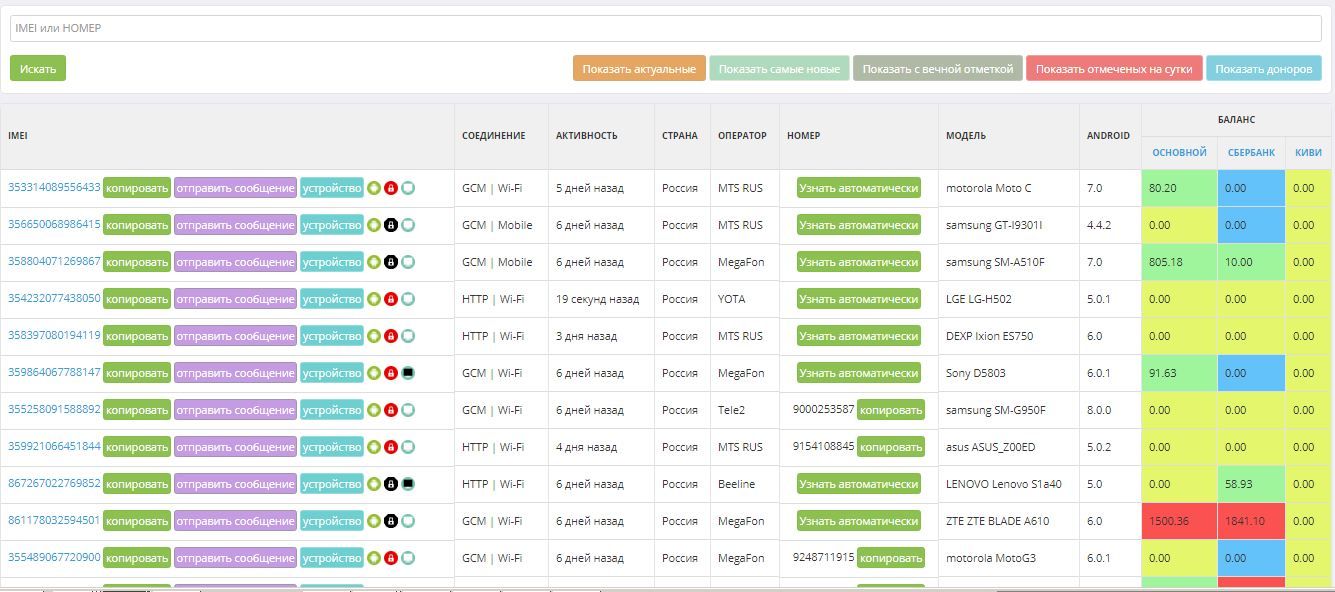Click the DEXP Ixion ES750 model cell
This screenshot has height=592, width=1335.
tap(1009, 336)
